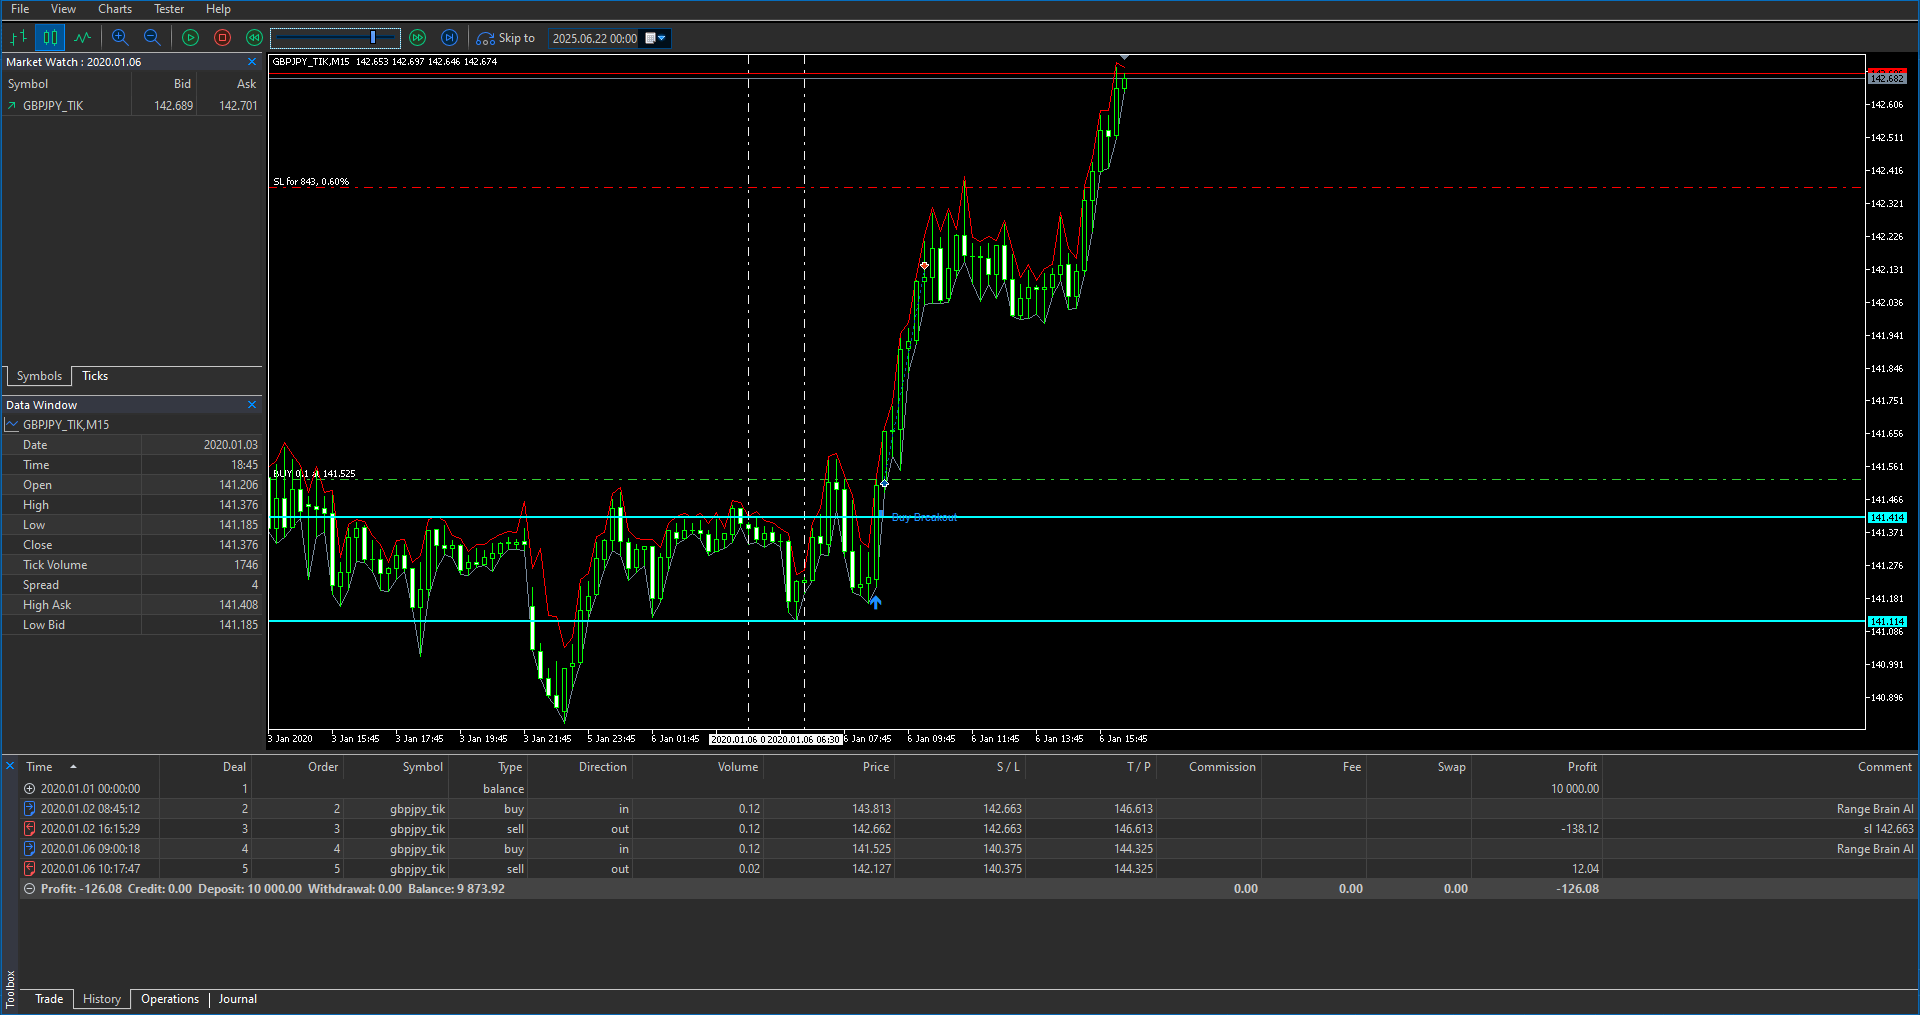Switch to line chart display
The height and width of the screenshot is (1015, 1920).
click(82, 38)
